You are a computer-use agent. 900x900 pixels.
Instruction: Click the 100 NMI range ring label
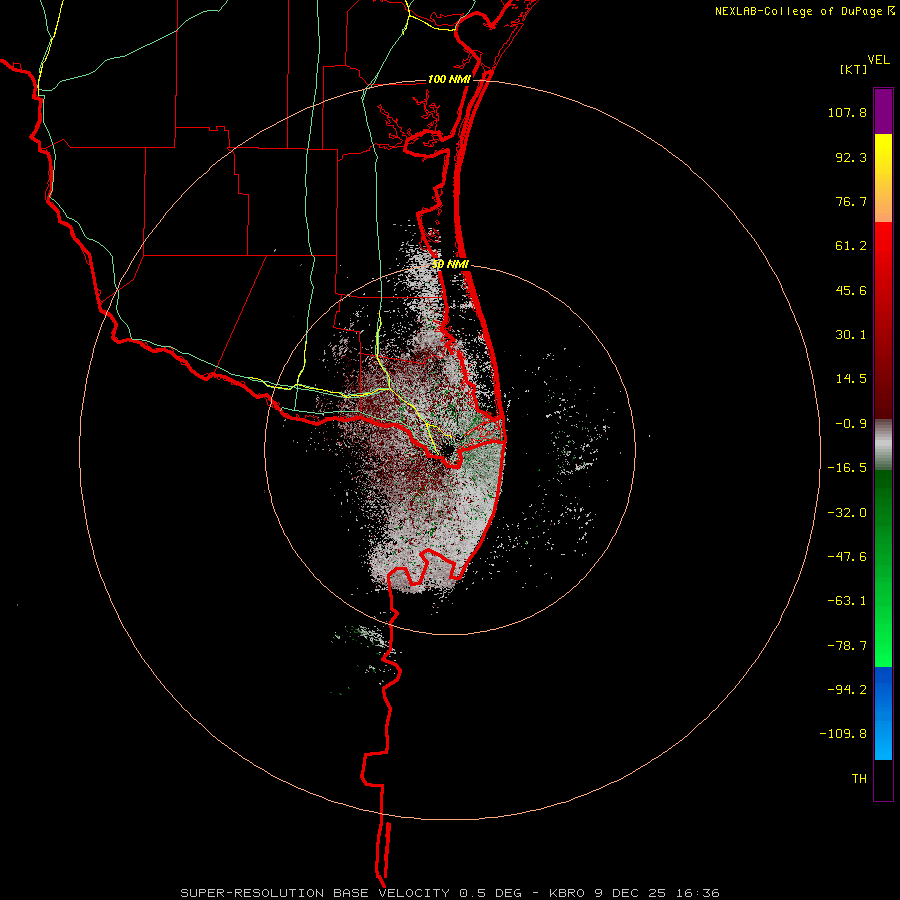point(449,79)
